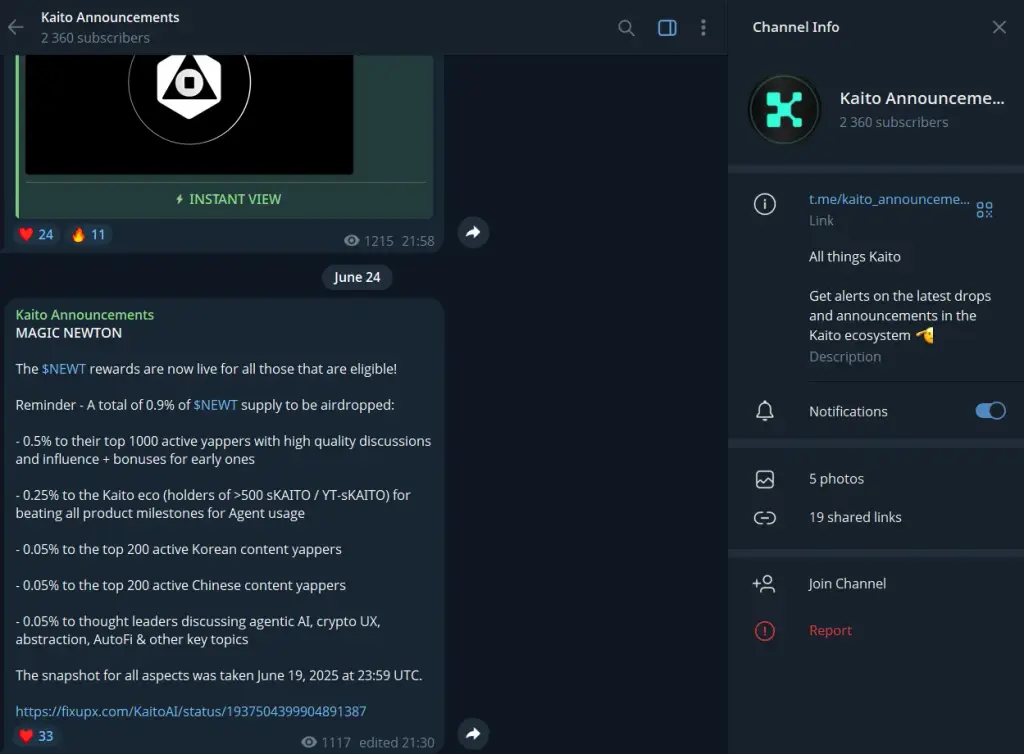Open the Kaito channel avatar

(784, 109)
